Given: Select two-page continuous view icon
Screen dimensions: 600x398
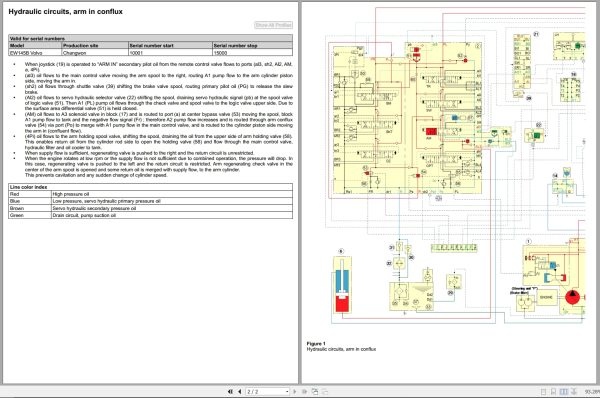Looking at the screenshot, I should tap(574, 391).
